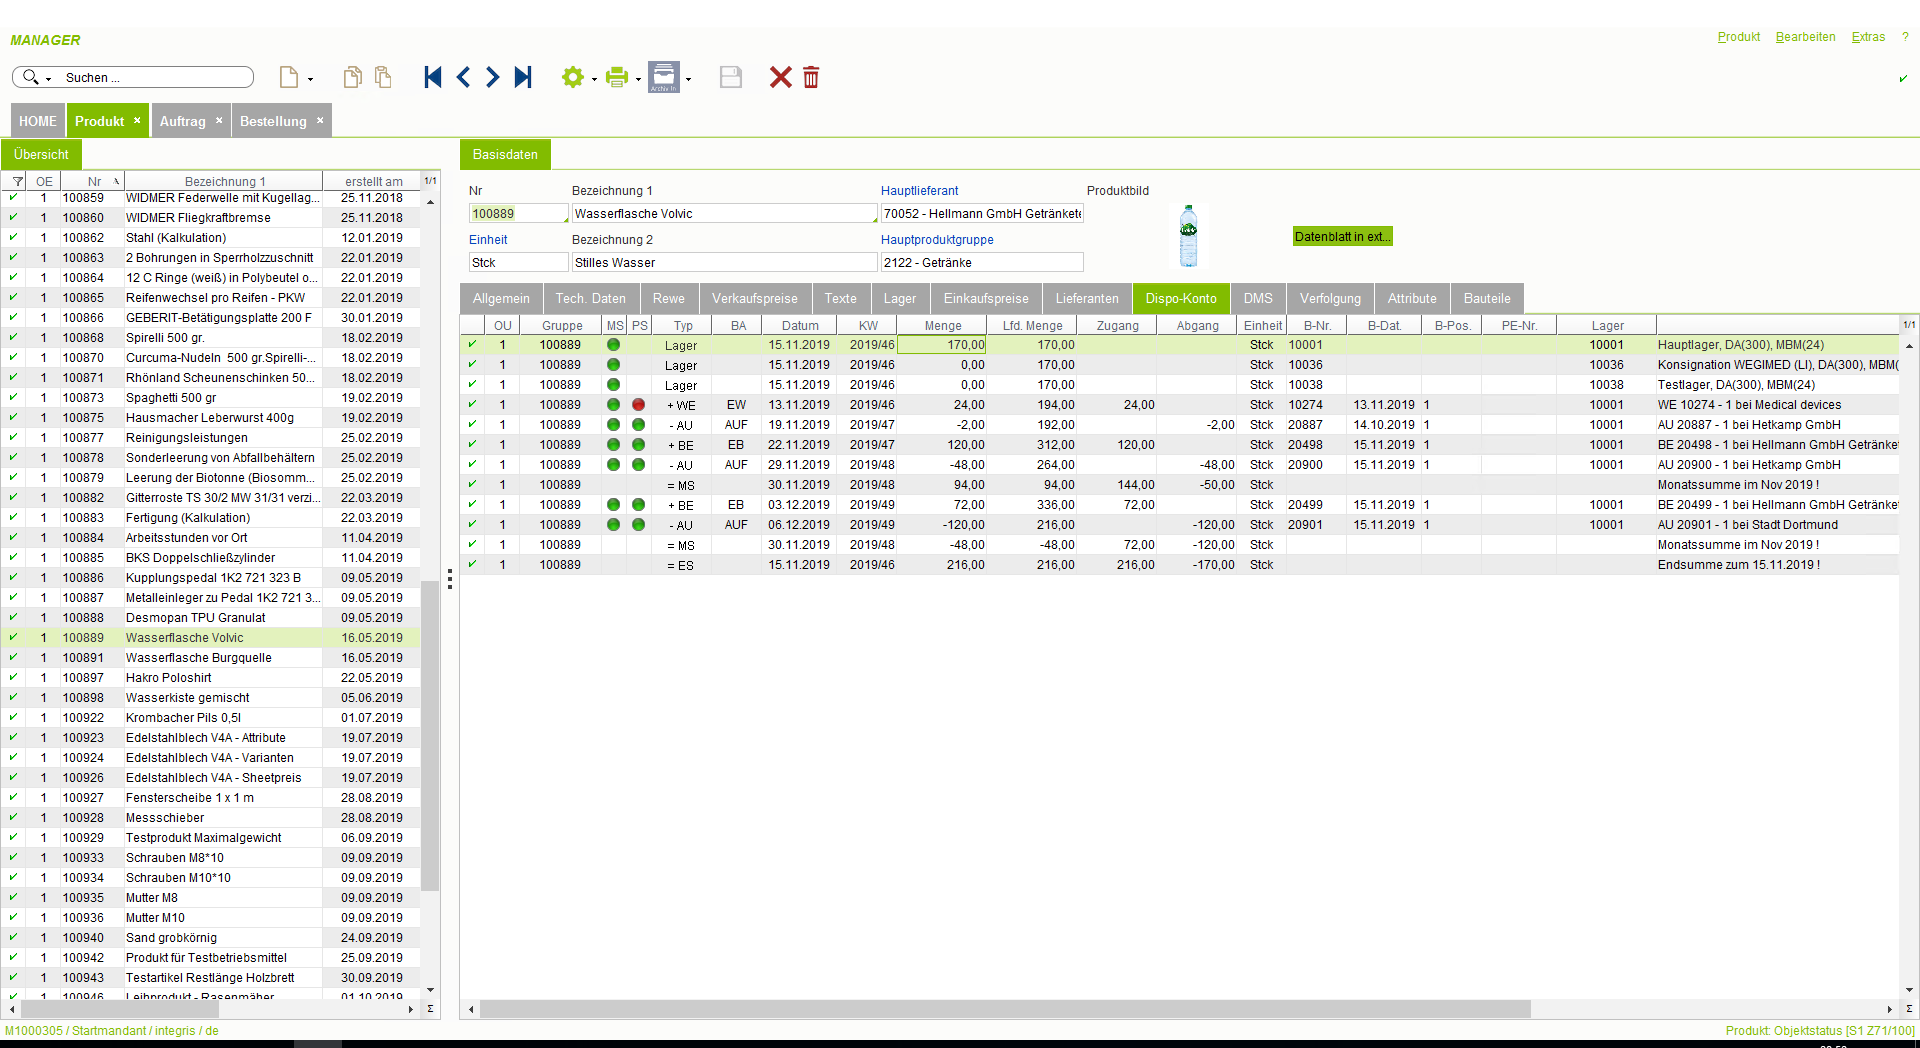Open the printer dropdown arrow
The width and height of the screenshot is (1920, 1048).
pyautogui.click(x=638, y=79)
